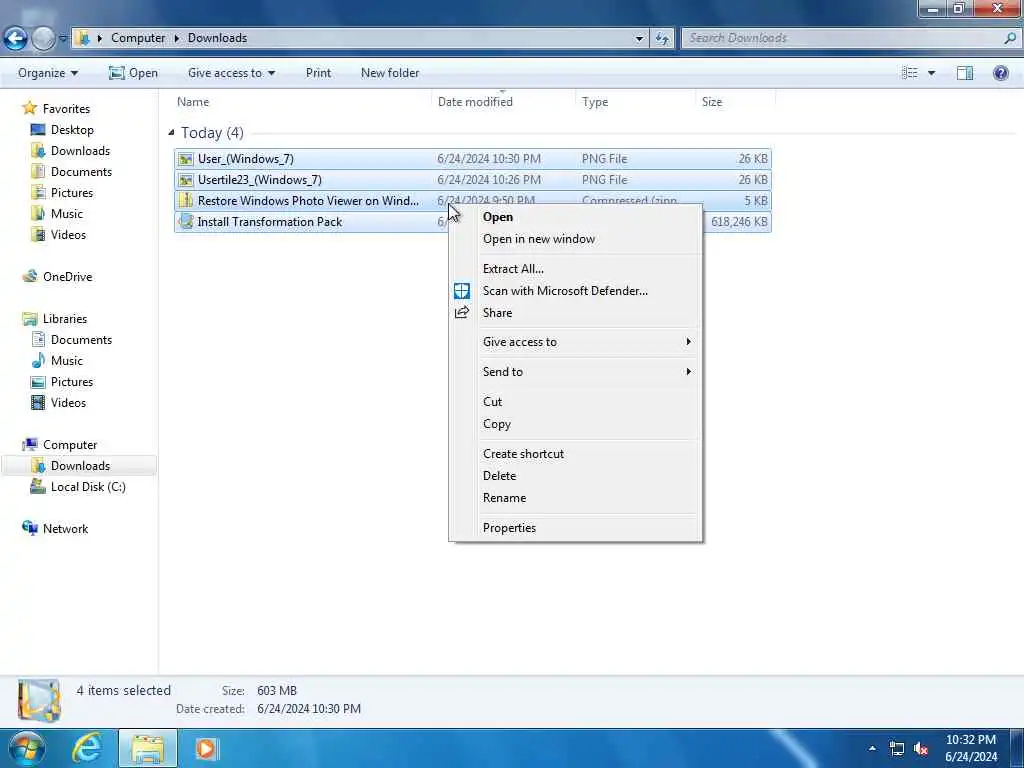Click the search magnifier icon
Image resolution: width=1024 pixels, height=768 pixels.
[x=1010, y=38]
